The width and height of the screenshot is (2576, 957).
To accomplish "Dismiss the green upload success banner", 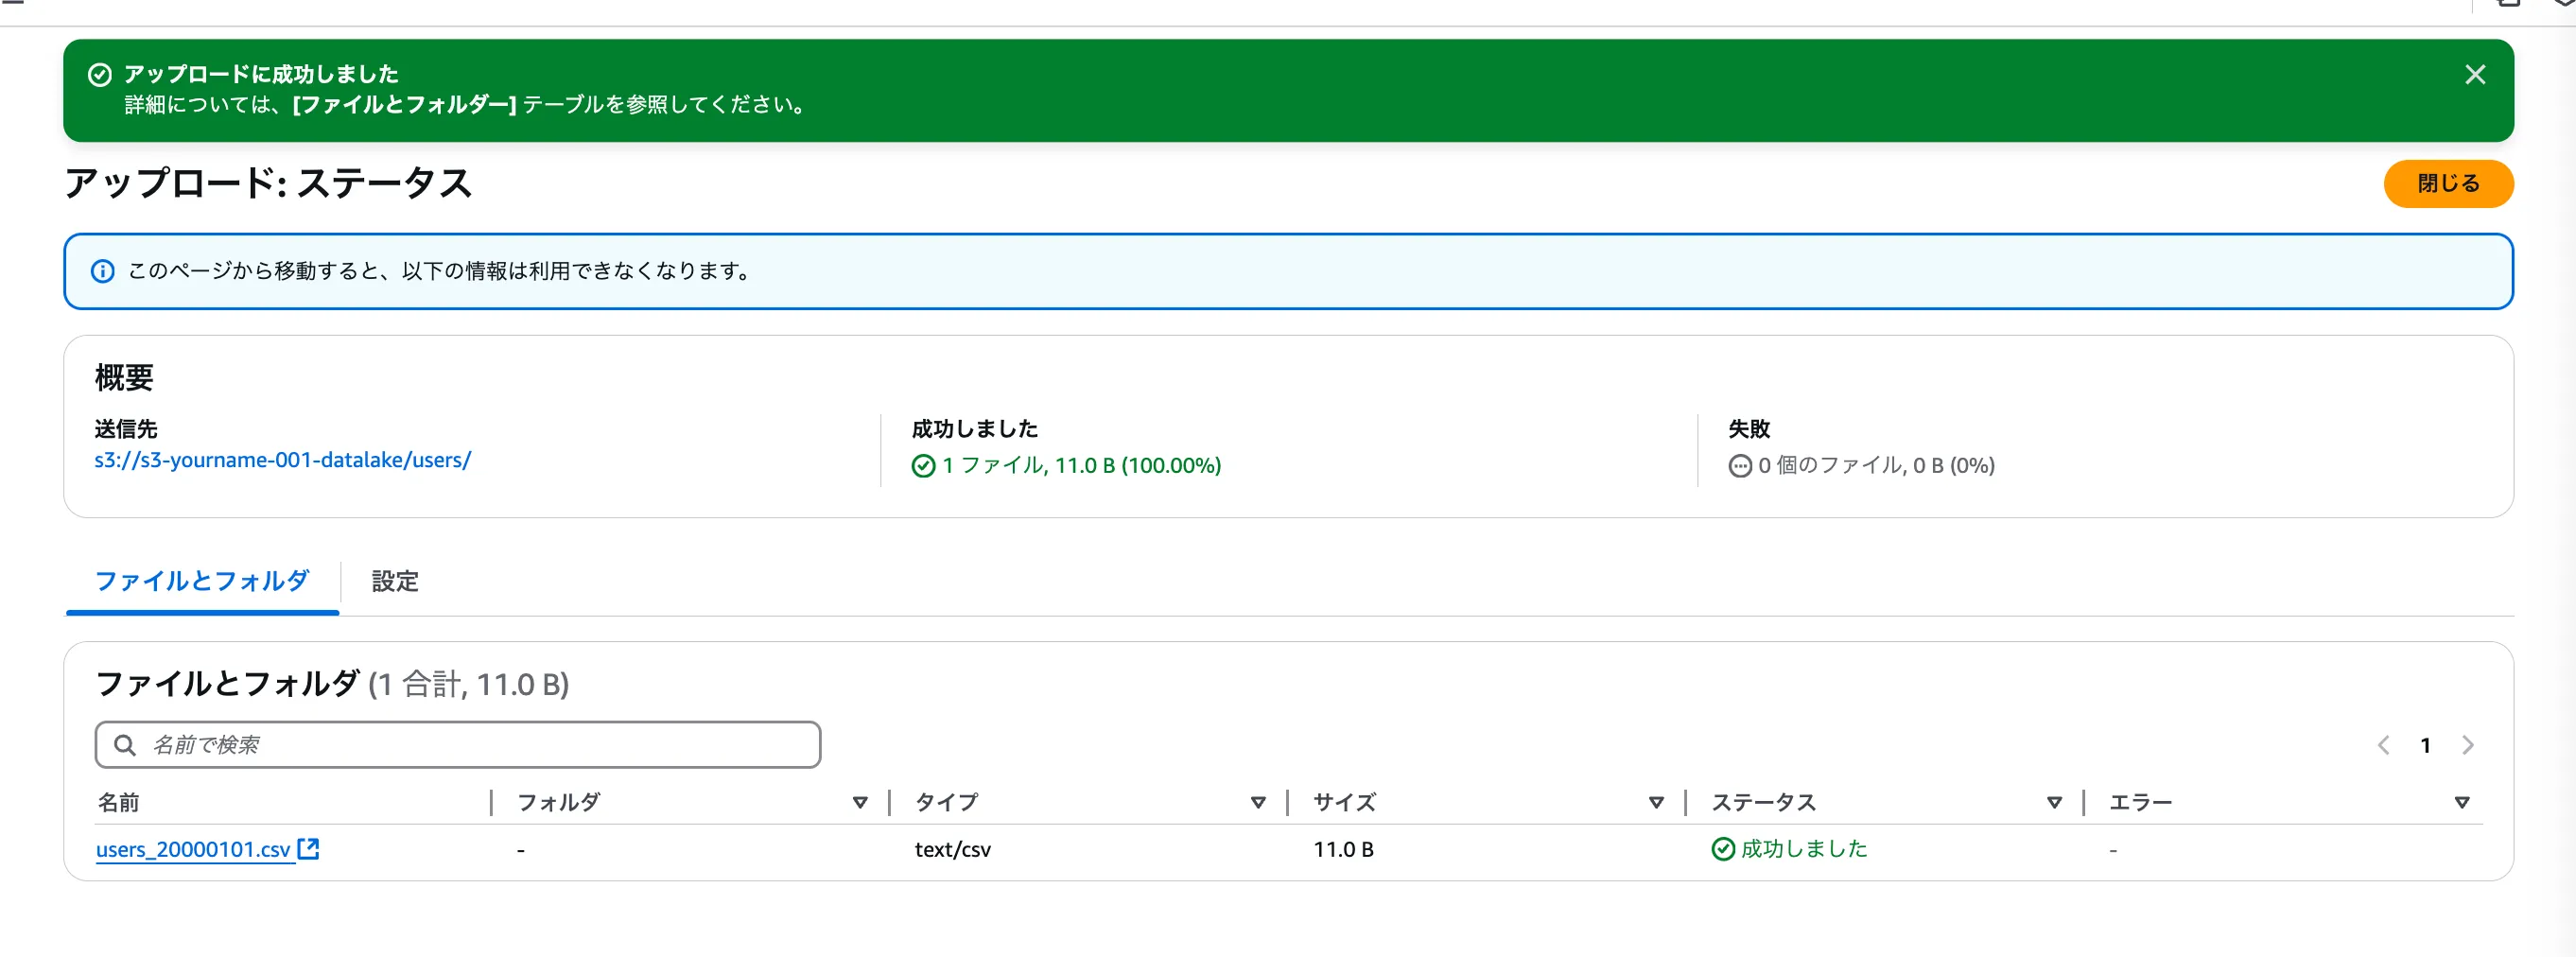I will pos(2474,75).
